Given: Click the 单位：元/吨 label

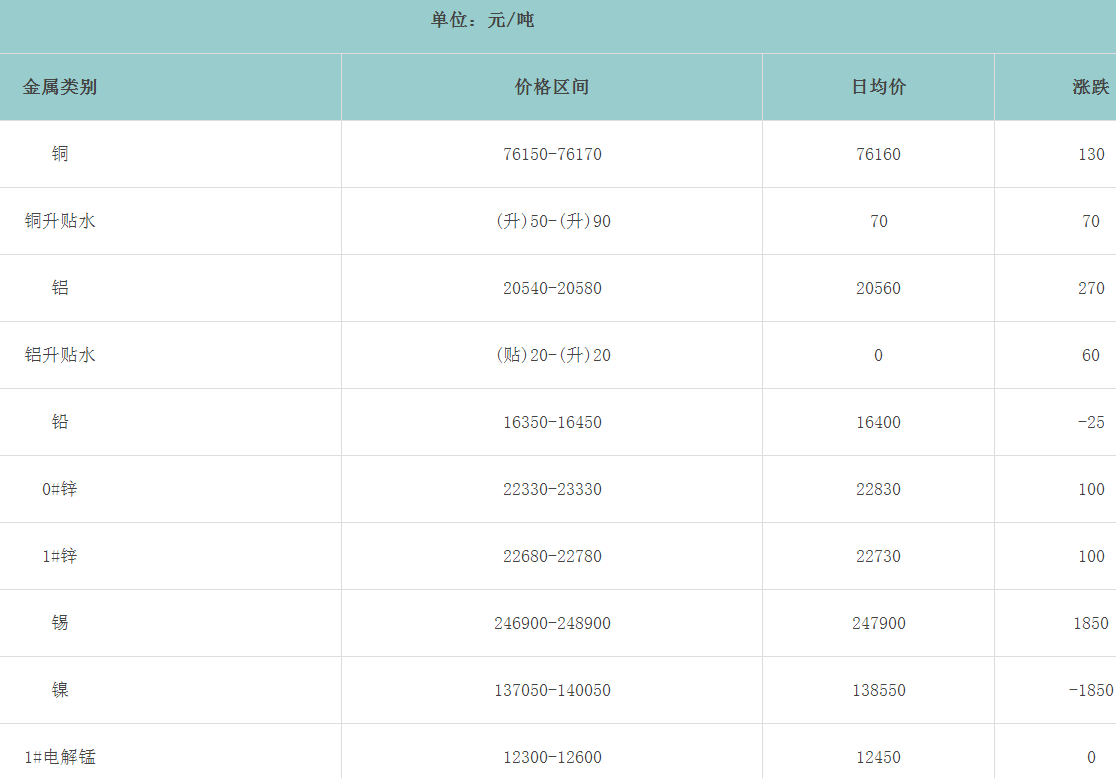Looking at the screenshot, I should click(x=482, y=20).
